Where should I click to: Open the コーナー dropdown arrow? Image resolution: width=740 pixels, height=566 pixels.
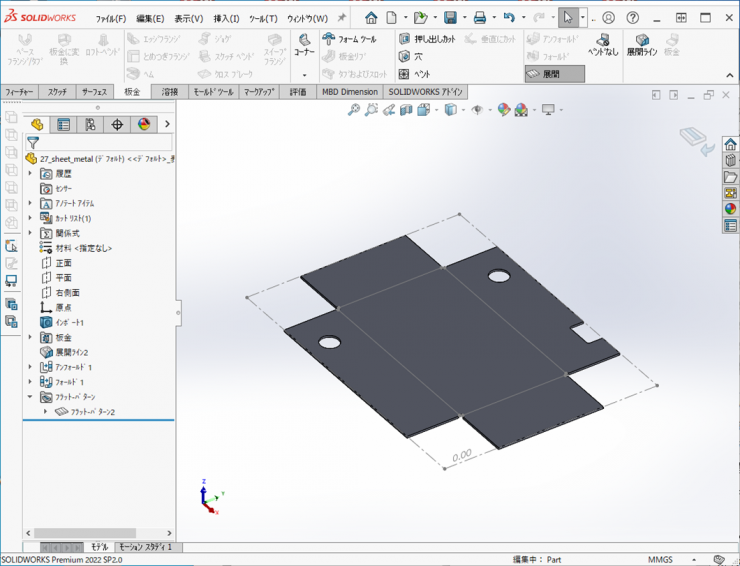pos(304,75)
